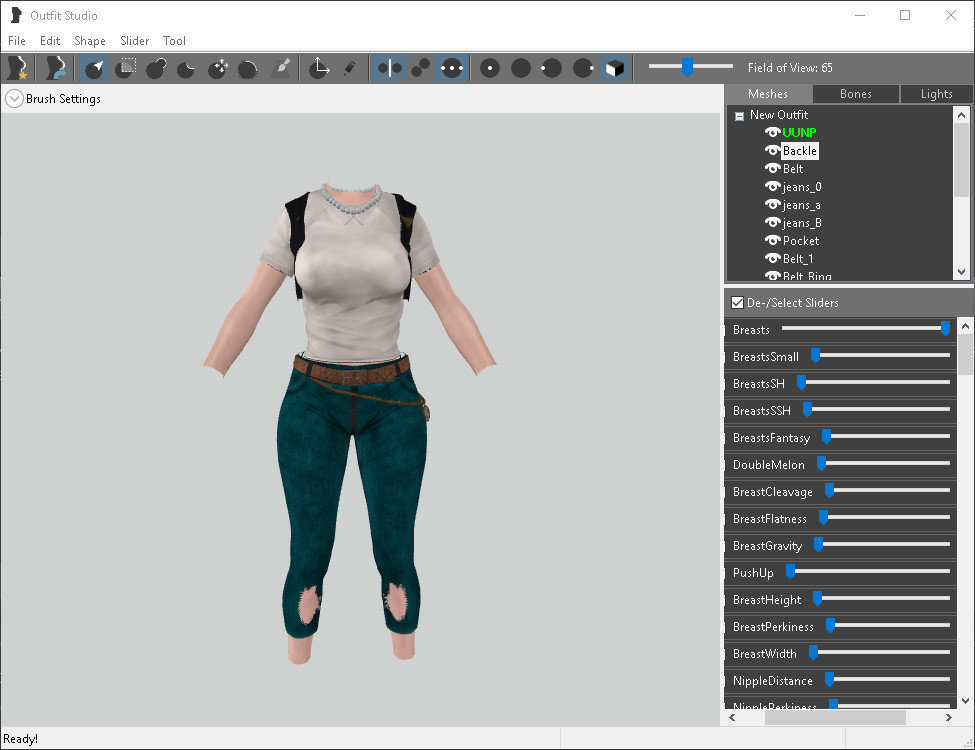The height and width of the screenshot is (750, 975).
Task: Collapse the New Outfit tree node
Action: pos(738,114)
